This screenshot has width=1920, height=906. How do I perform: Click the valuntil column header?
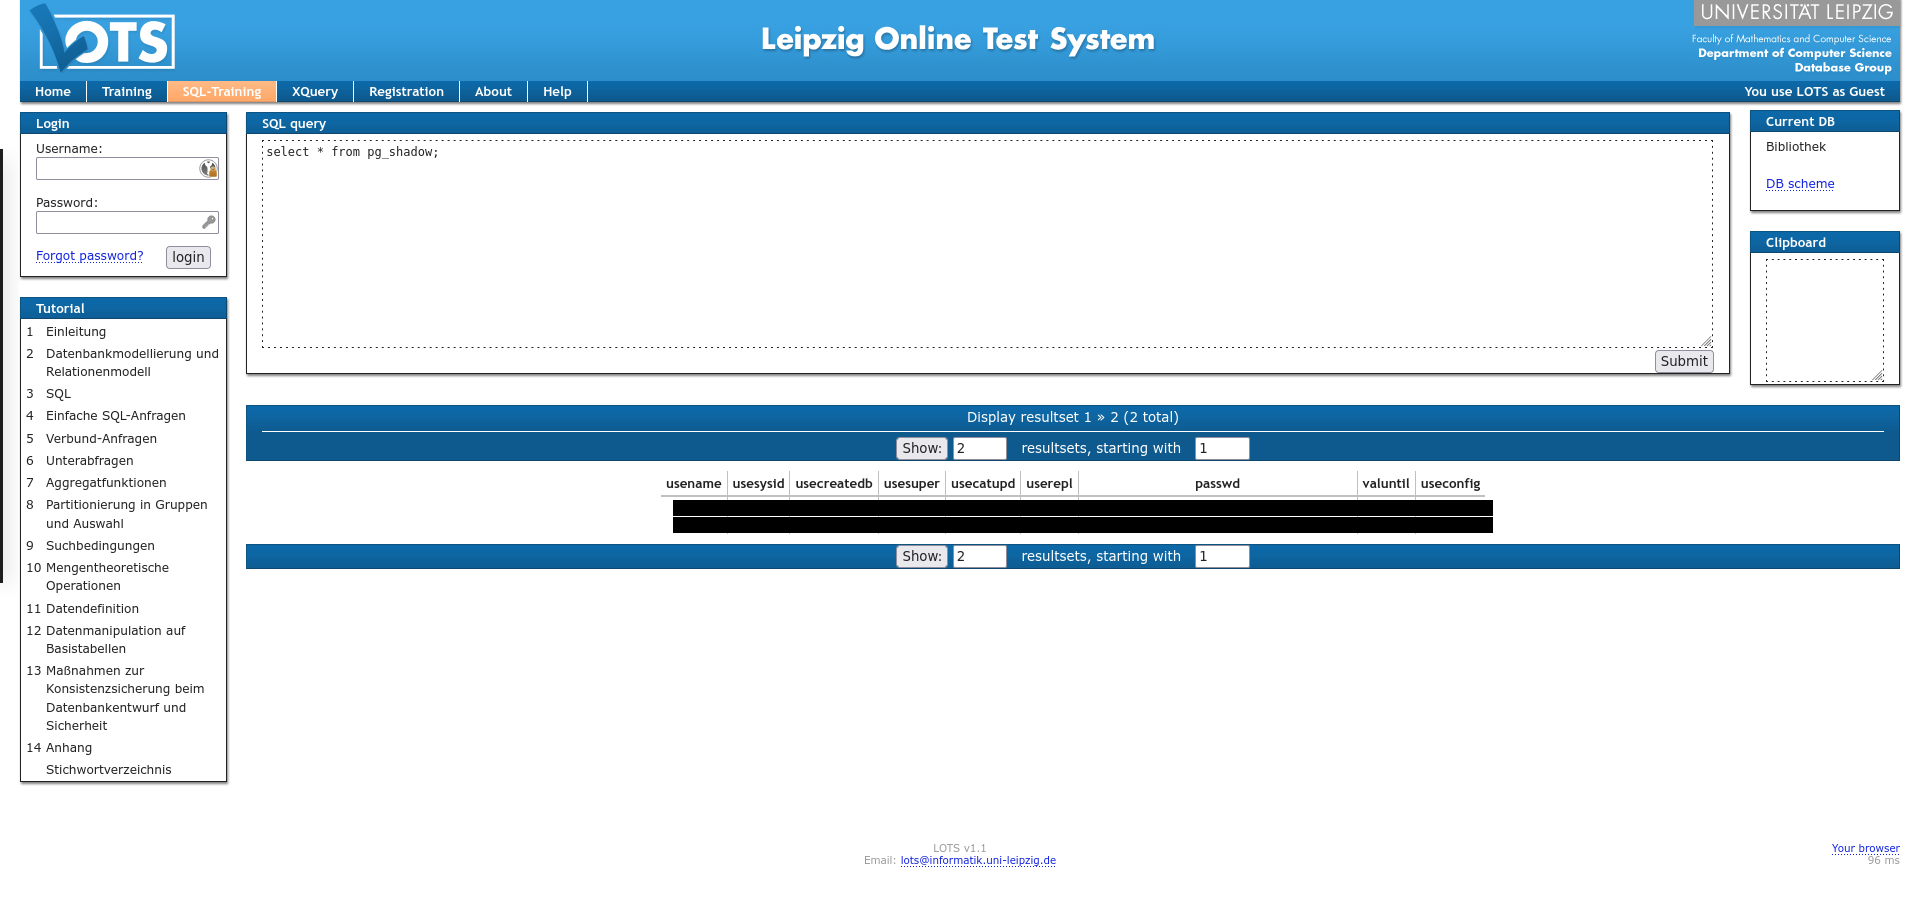pyautogui.click(x=1386, y=484)
